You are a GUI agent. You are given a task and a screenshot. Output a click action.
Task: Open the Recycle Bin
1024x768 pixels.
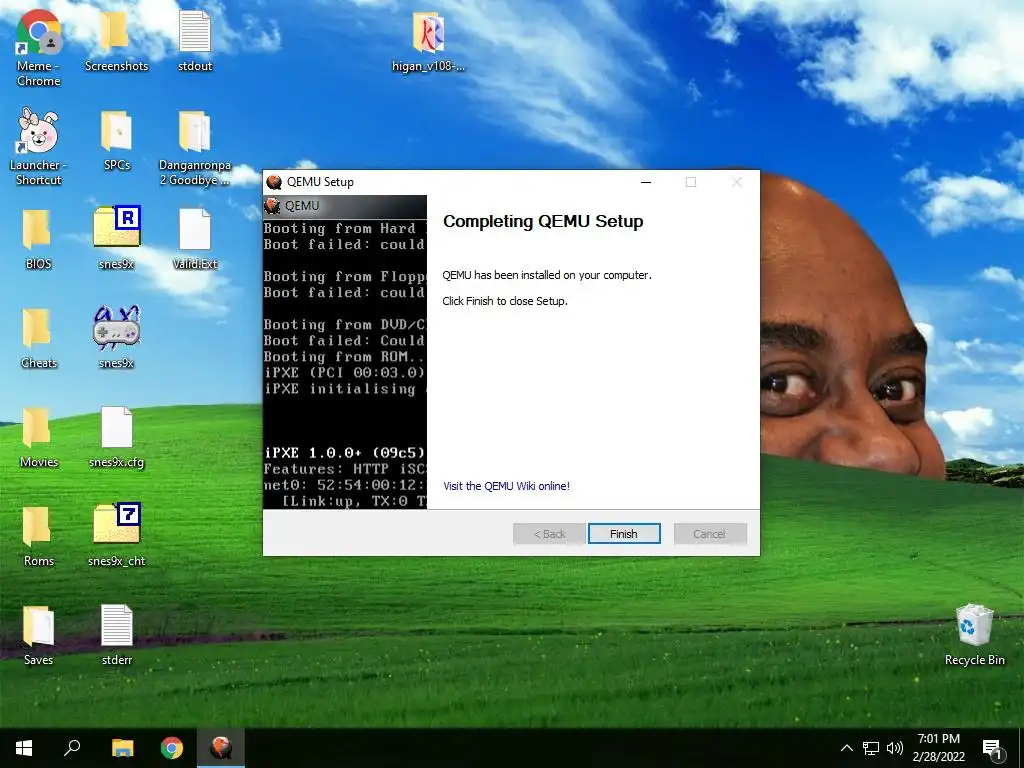974,635
